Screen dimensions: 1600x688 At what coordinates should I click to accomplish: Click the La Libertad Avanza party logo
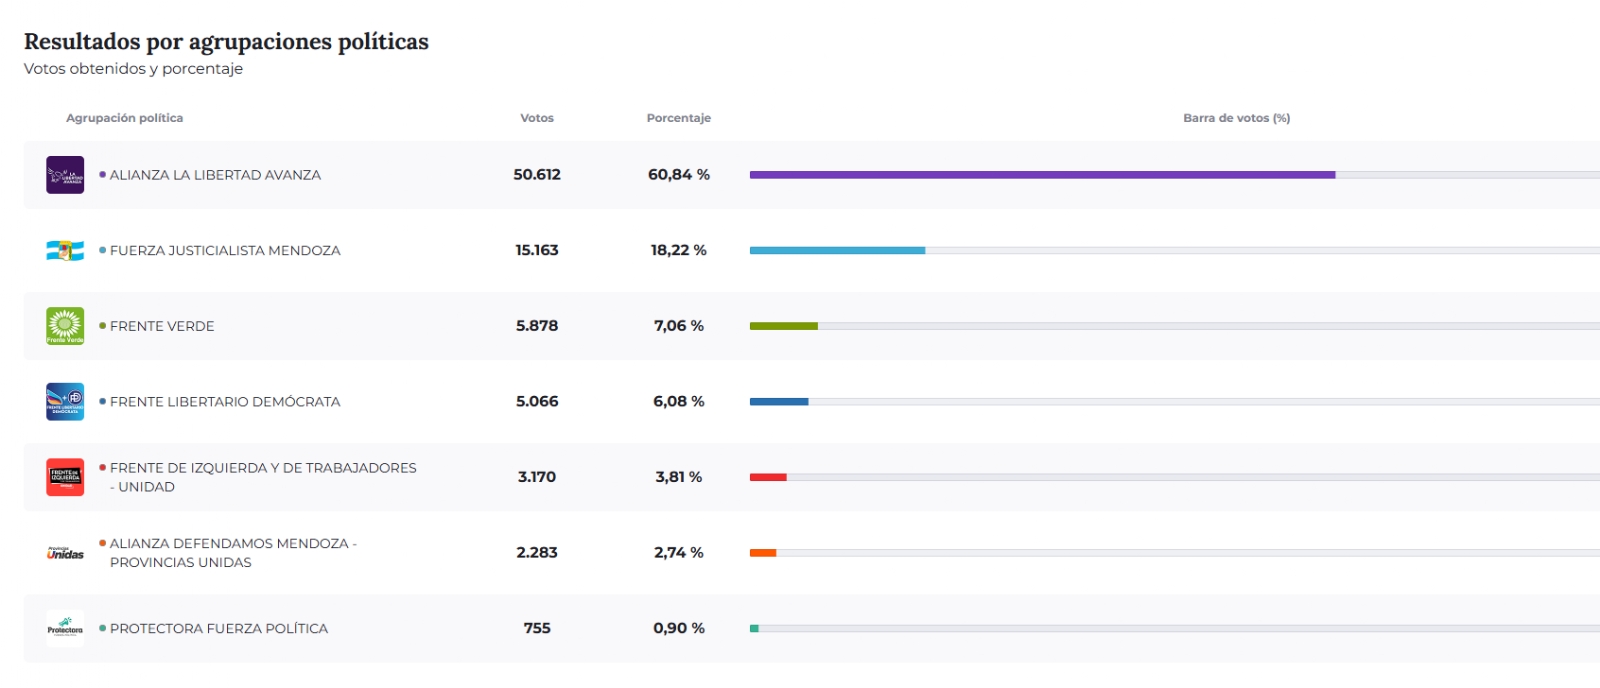(x=65, y=175)
